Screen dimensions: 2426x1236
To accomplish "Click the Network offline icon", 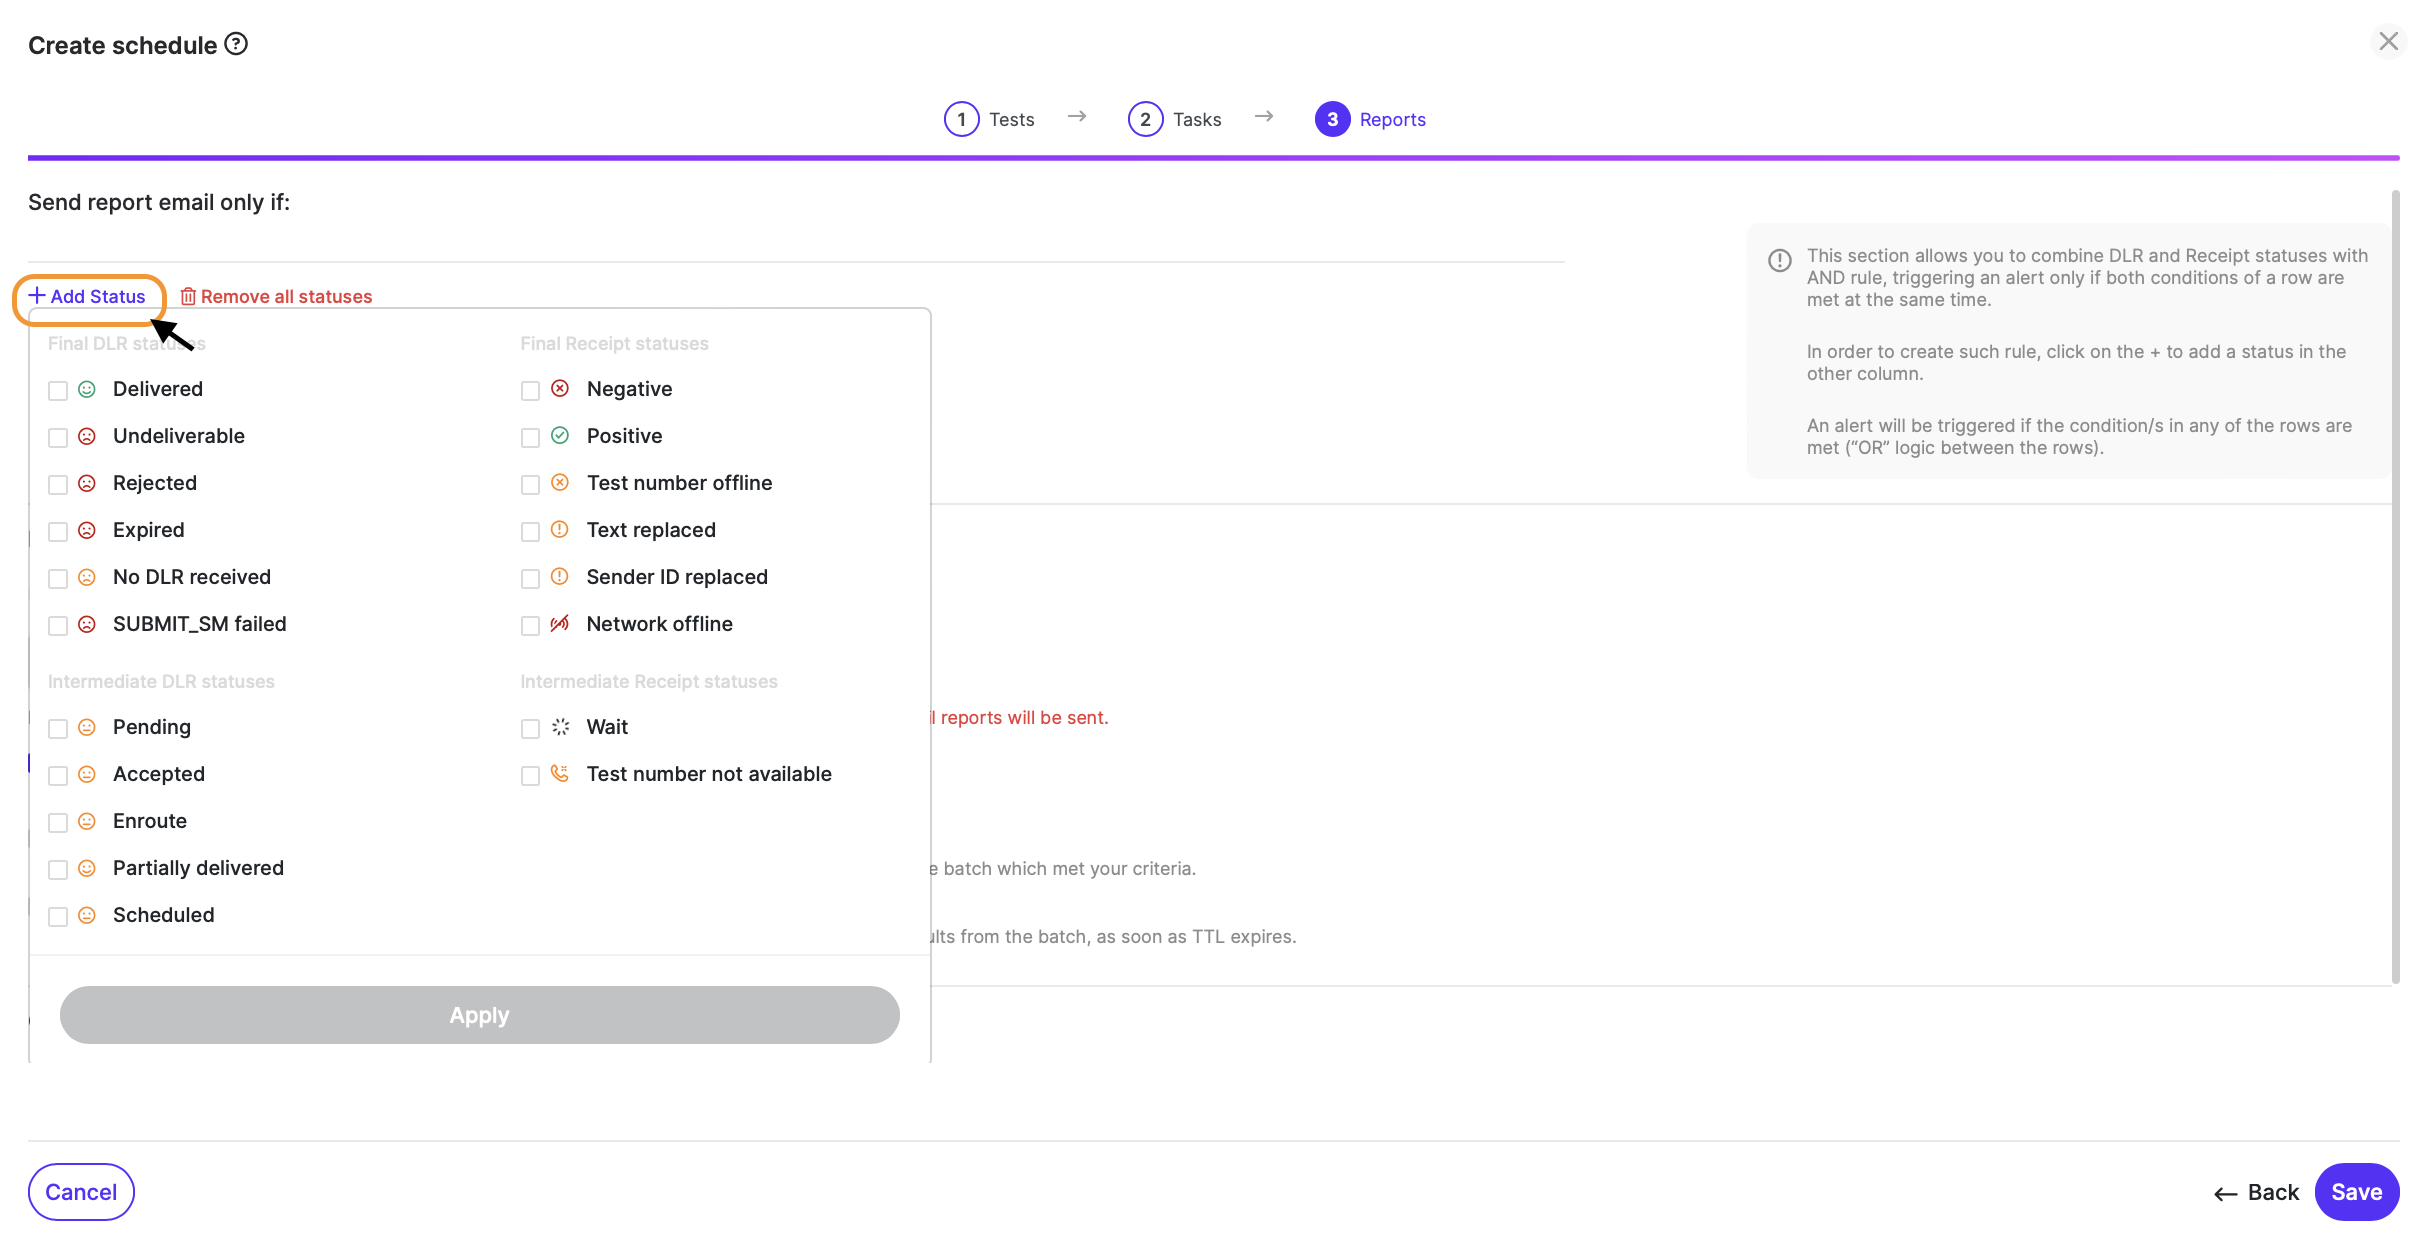I will point(560,623).
